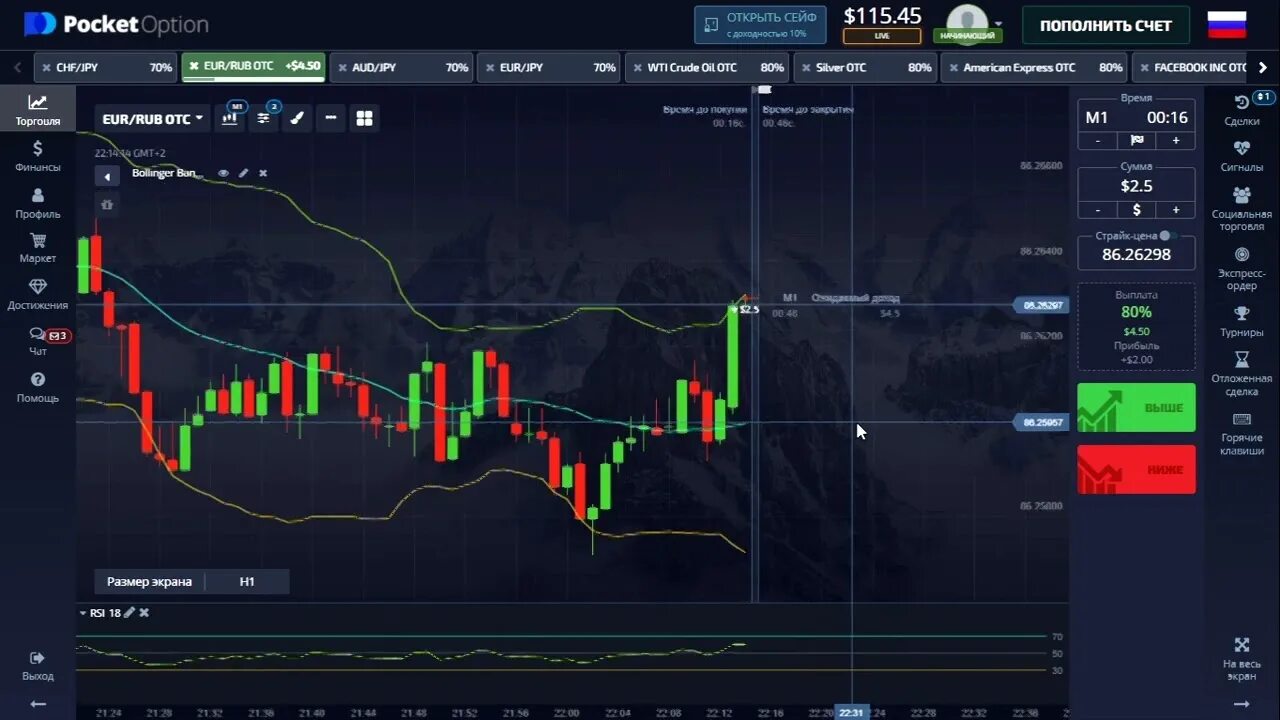Open the H1 screen size selector
This screenshot has height=720, width=1280.
(247, 581)
